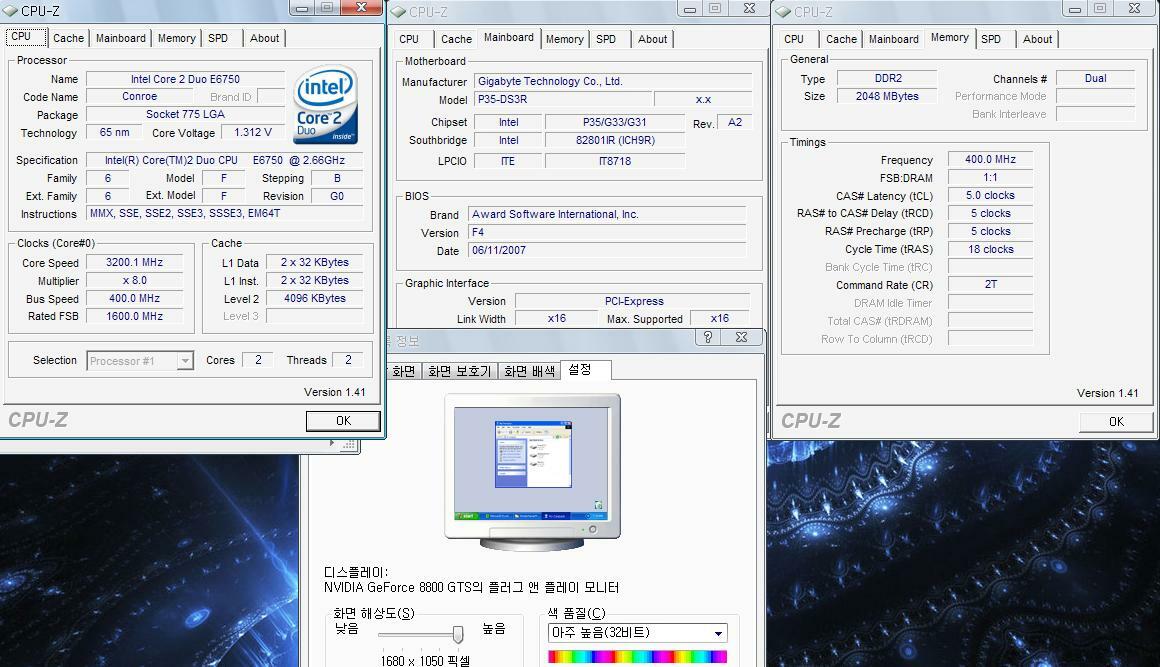This screenshot has height=667, width=1160.
Task: Open About tab in left CPU-Z window
Action: [264, 38]
